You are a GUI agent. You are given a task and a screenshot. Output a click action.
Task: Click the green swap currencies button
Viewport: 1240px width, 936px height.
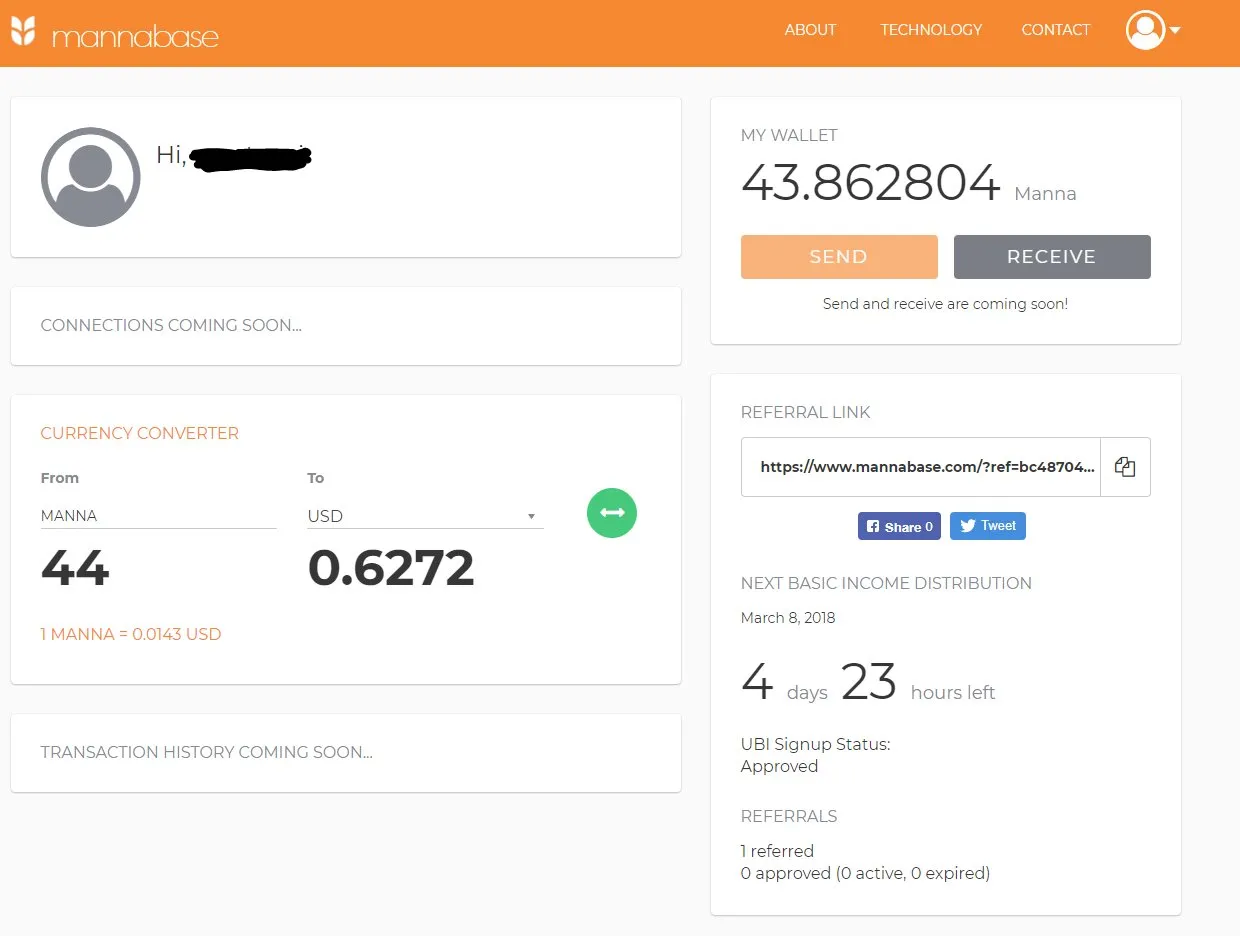click(612, 512)
